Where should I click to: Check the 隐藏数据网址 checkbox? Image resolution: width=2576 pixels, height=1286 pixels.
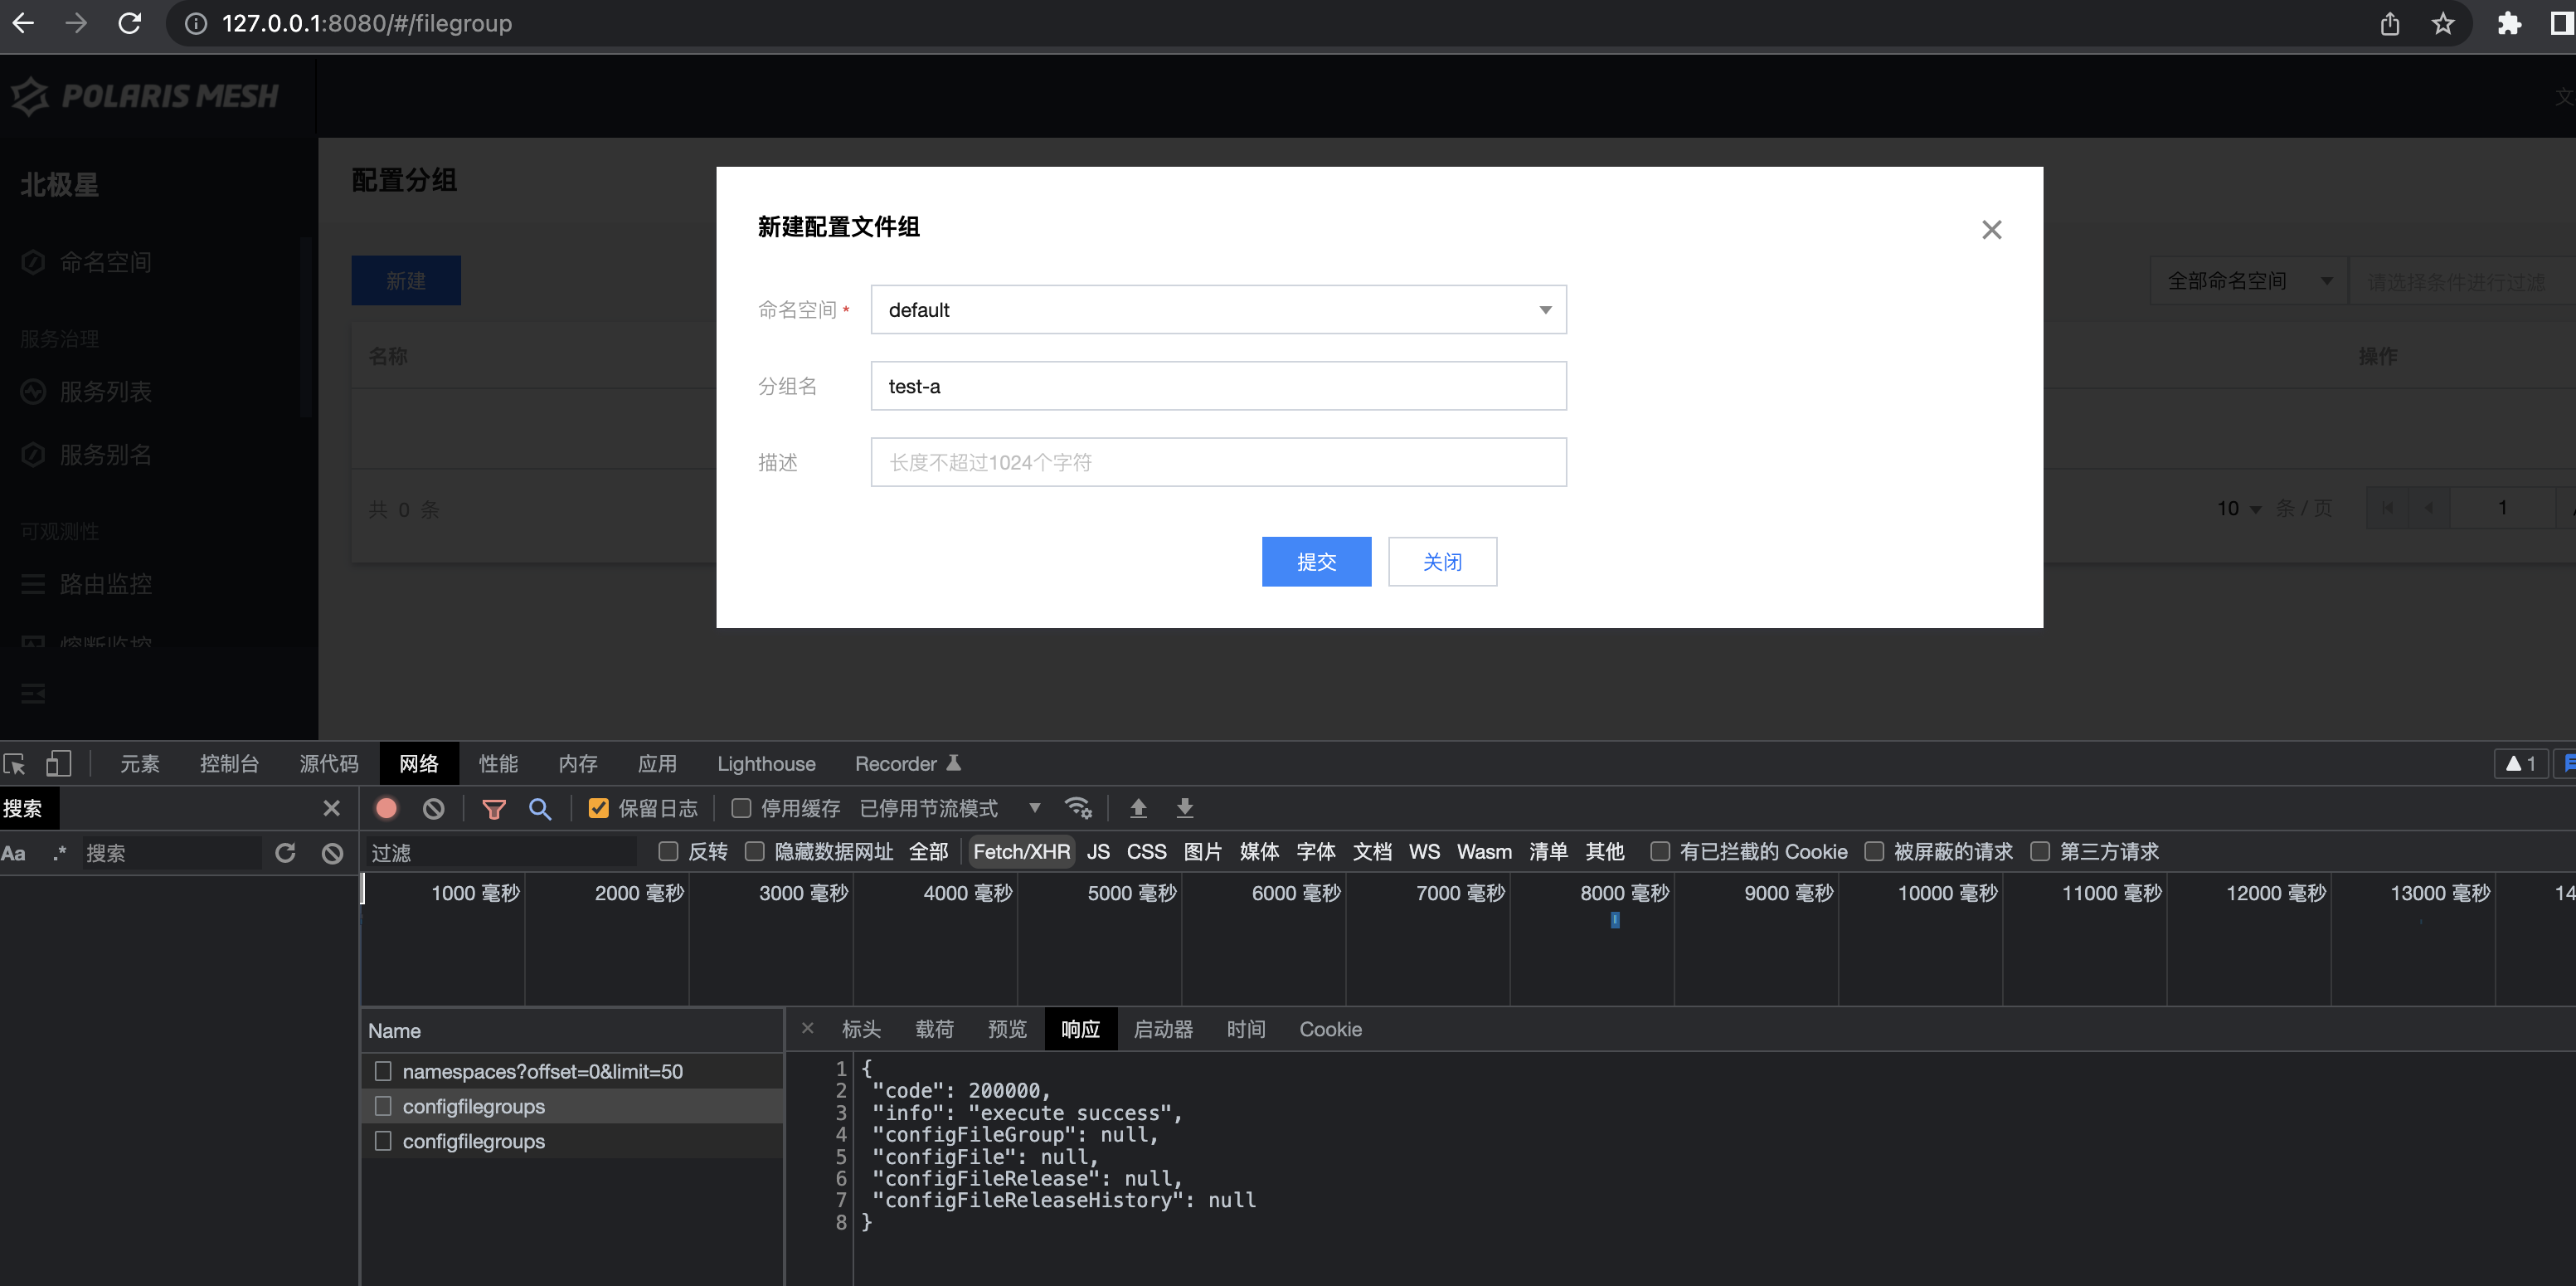tap(755, 851)
